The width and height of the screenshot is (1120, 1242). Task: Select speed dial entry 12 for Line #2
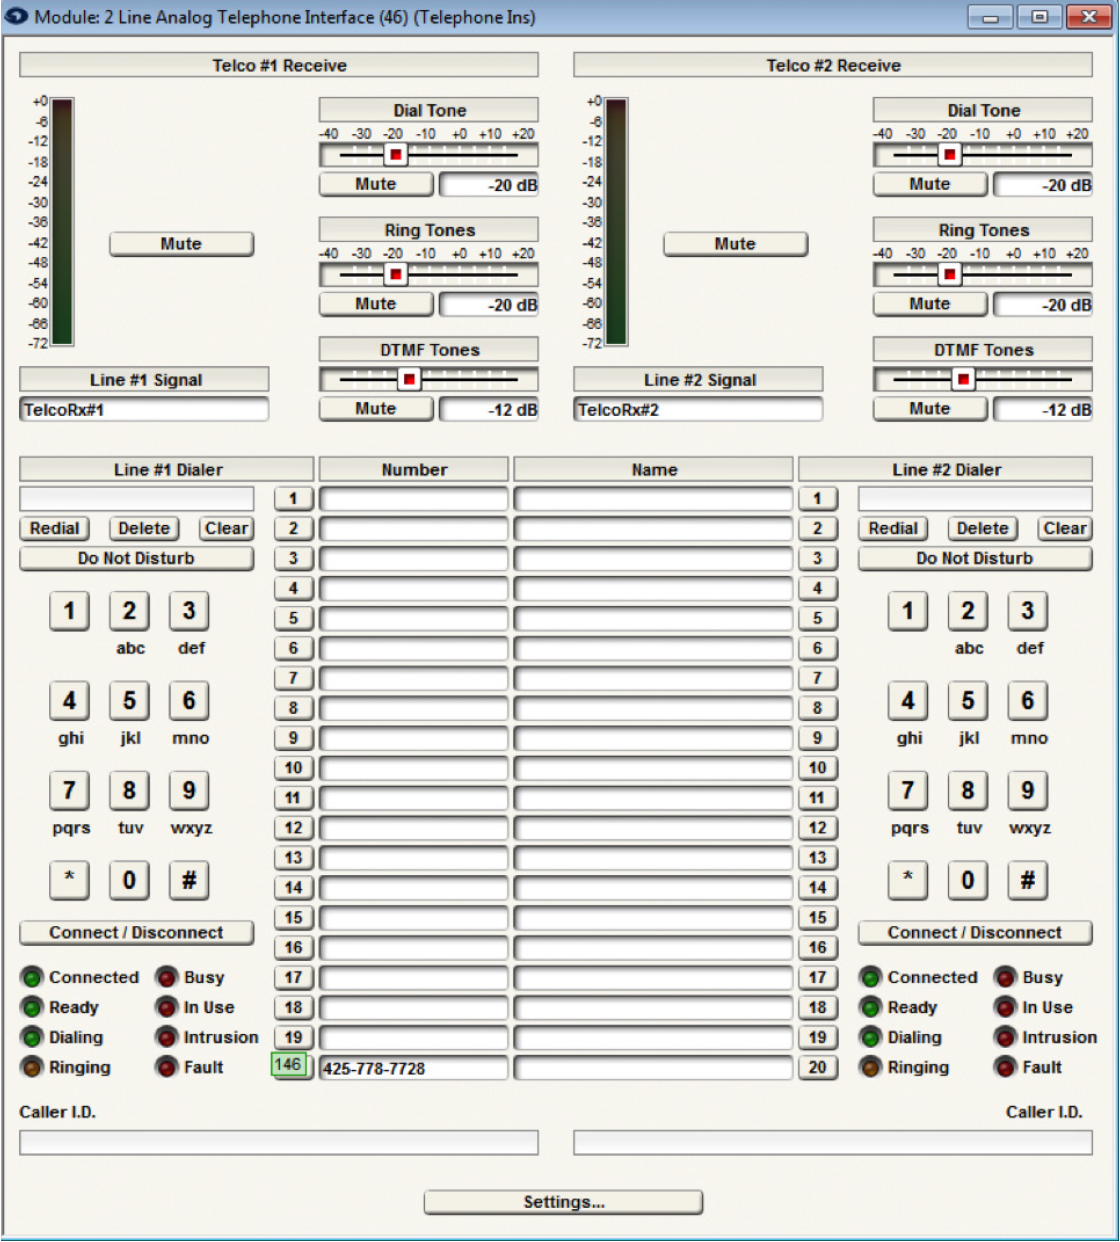pyautogui.click(x=817, y=828)
